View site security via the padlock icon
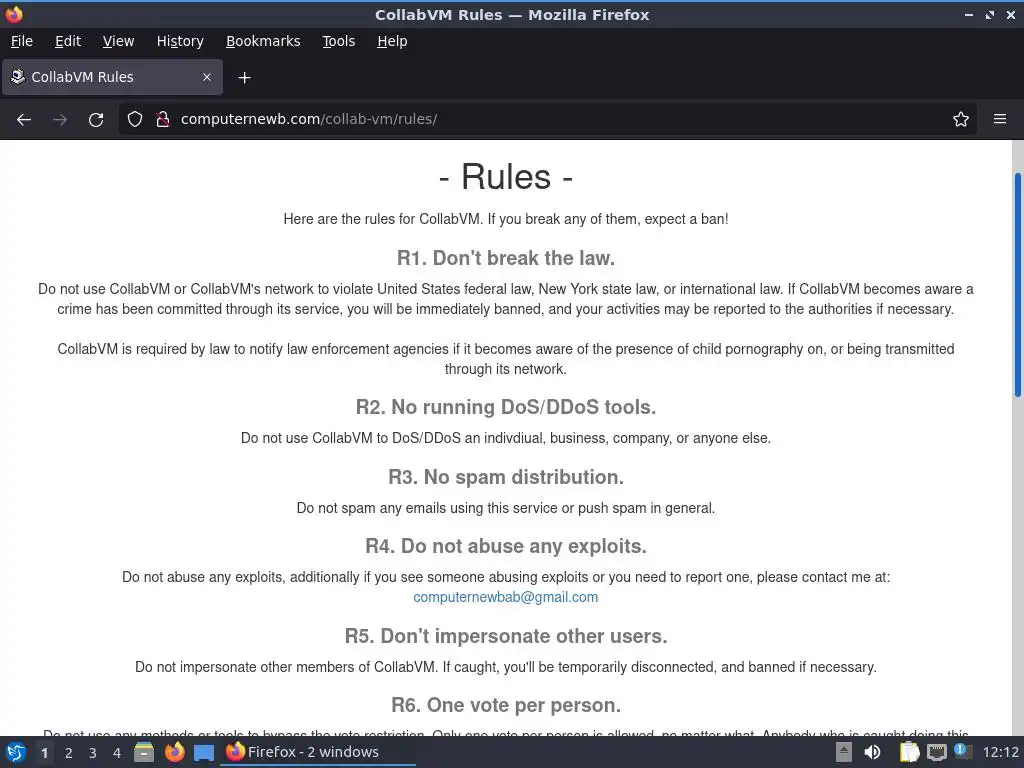The height and width of the screenshot is (768, 1024). [x=163, y=119]
